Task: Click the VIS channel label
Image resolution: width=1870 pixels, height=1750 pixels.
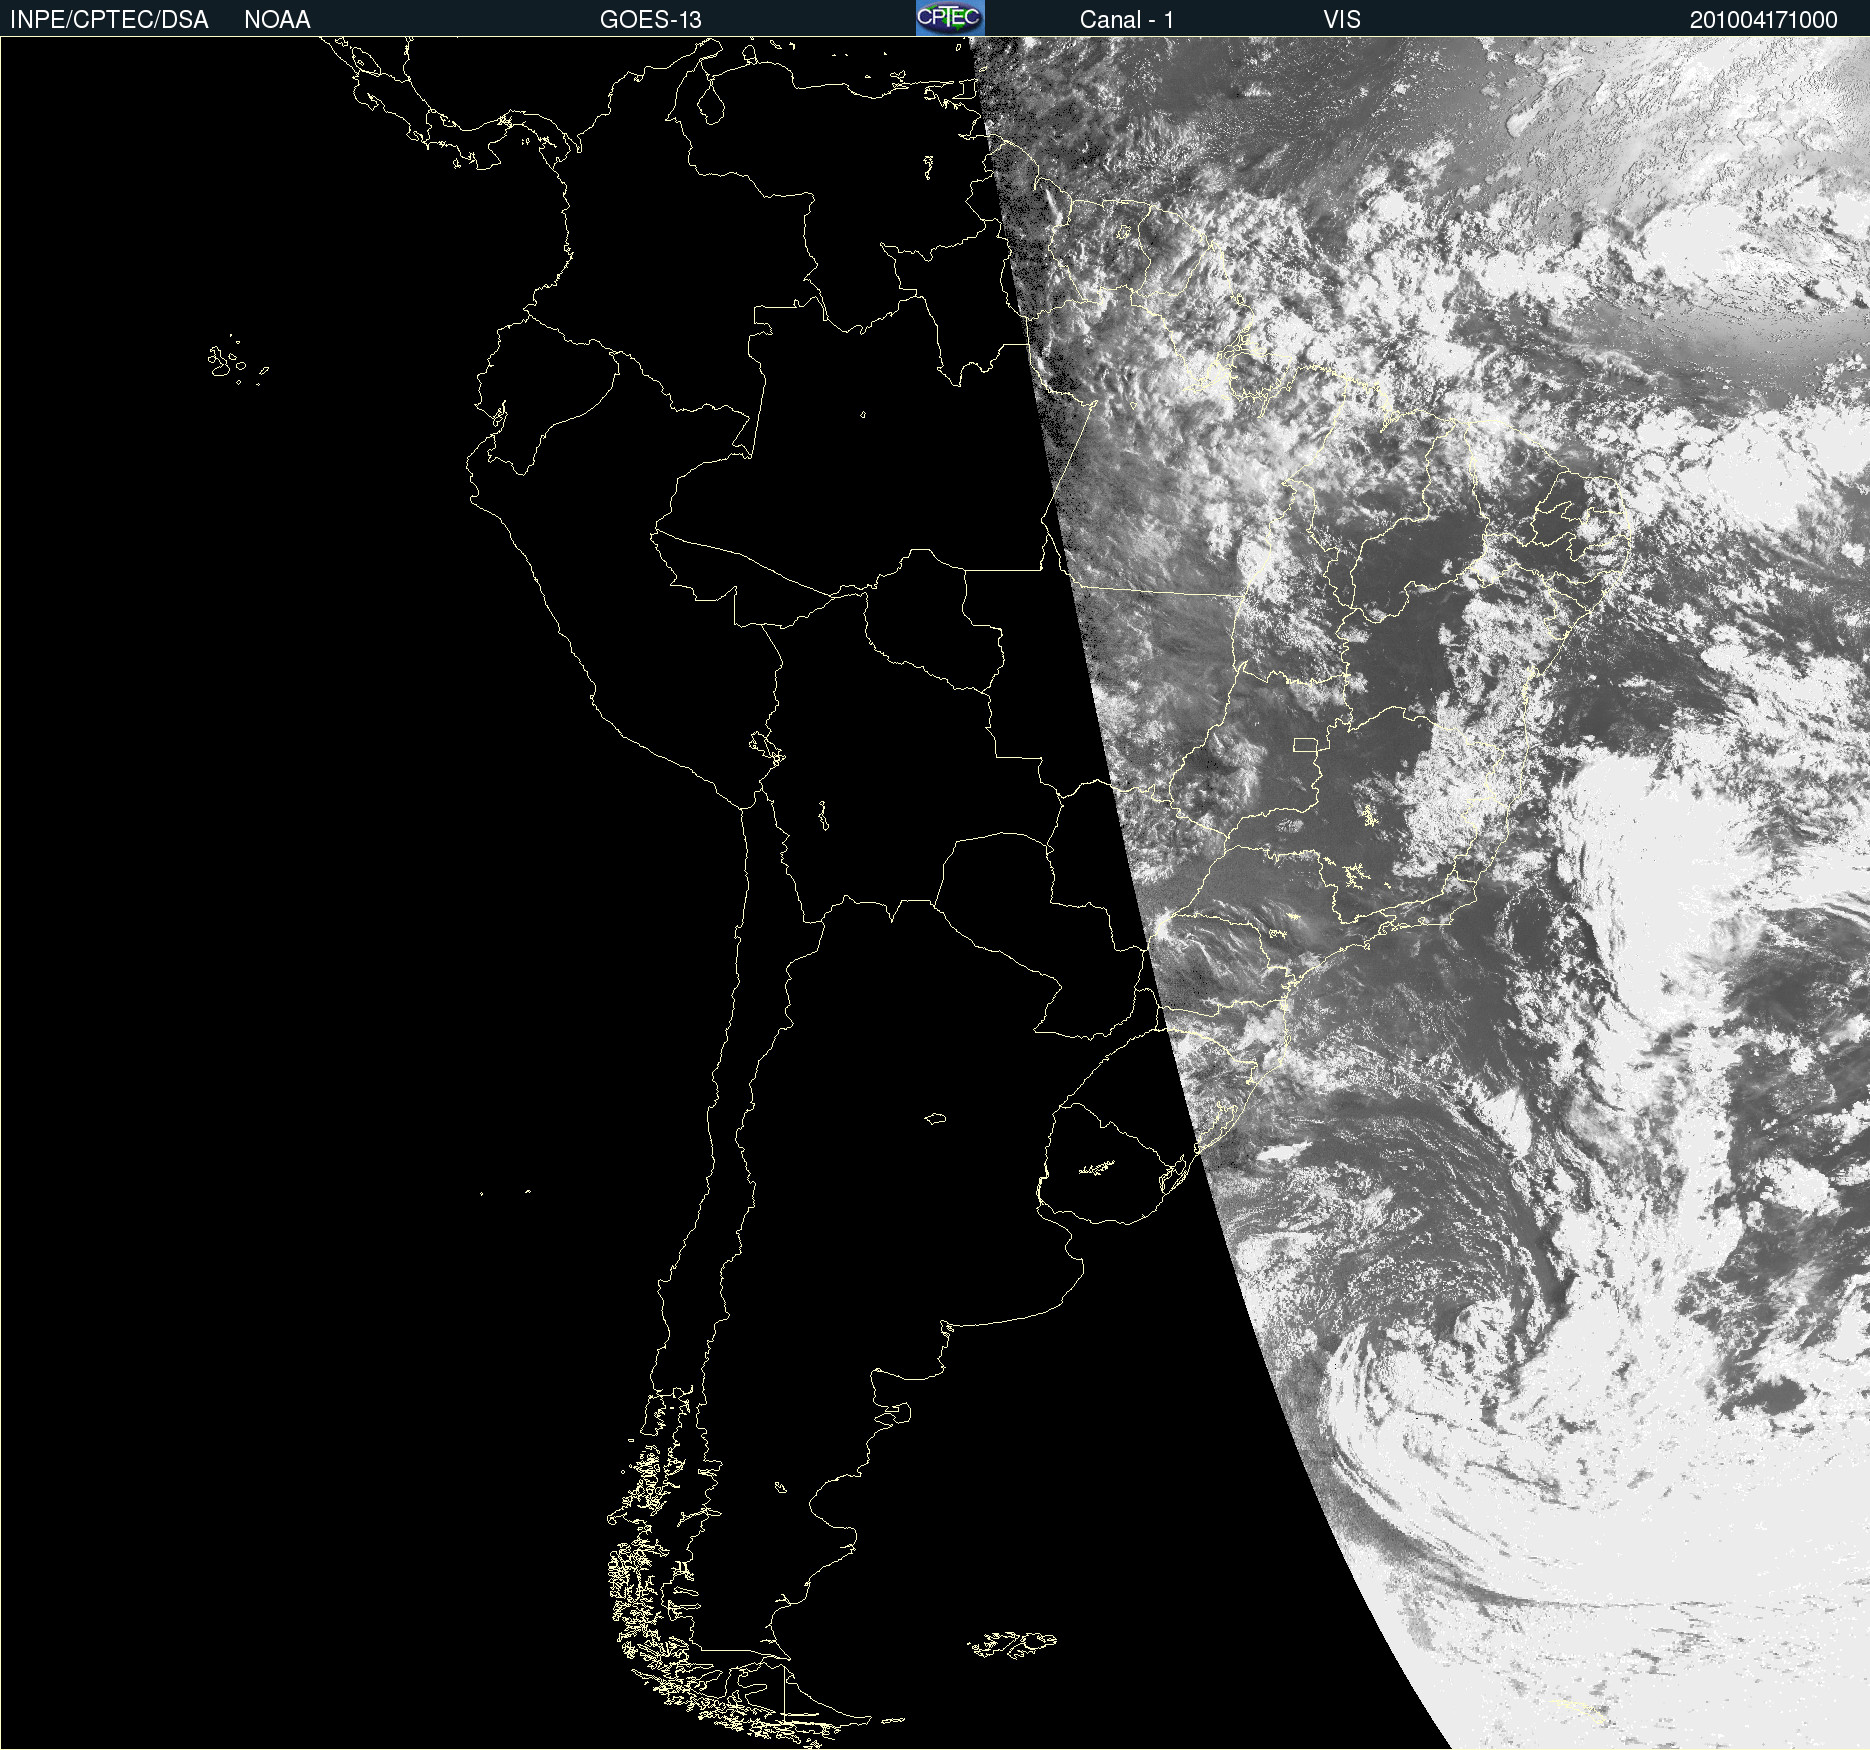Action: click(x=1341, y=19)
